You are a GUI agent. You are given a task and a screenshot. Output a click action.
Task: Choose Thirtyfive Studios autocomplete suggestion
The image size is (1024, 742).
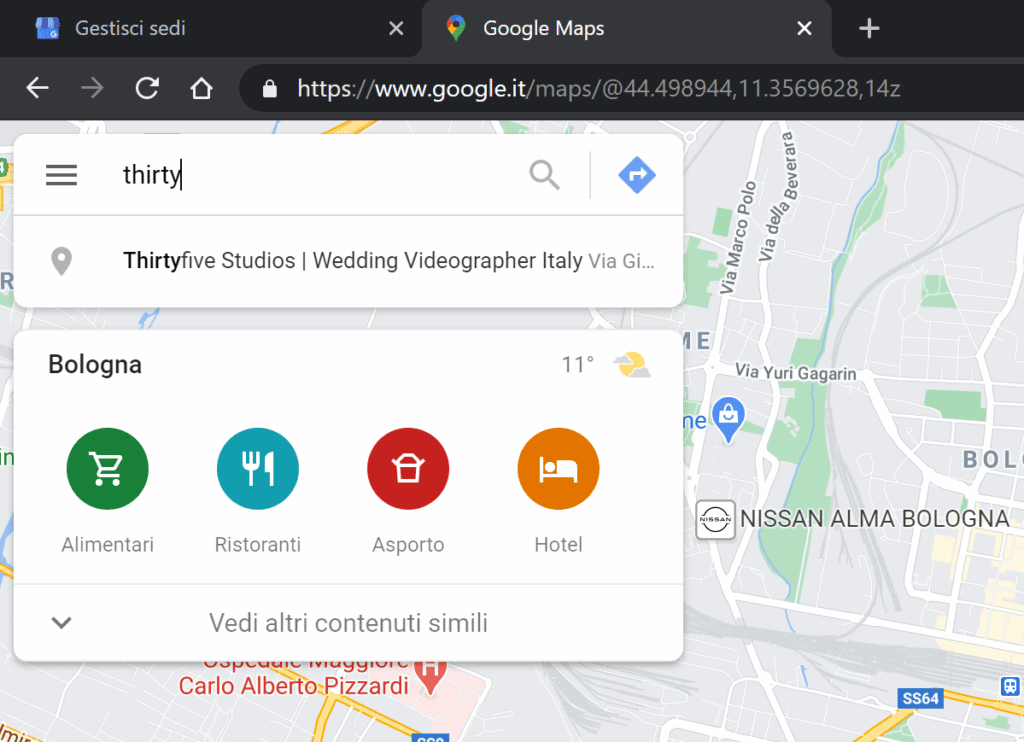point(350,262)
